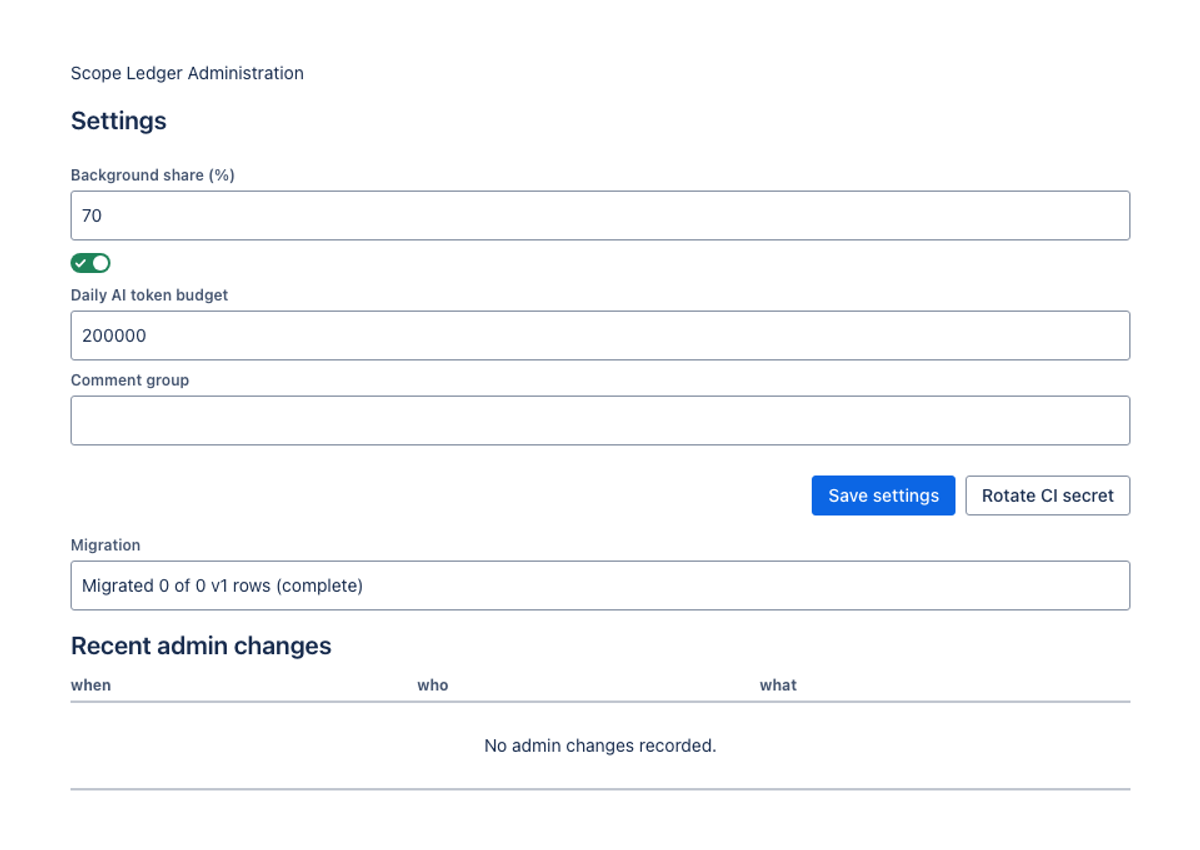Image resolution: width=1200 pixels, height=850 pixels.
Task: Save settings with the blue button
Action: (x=883, y=495)
